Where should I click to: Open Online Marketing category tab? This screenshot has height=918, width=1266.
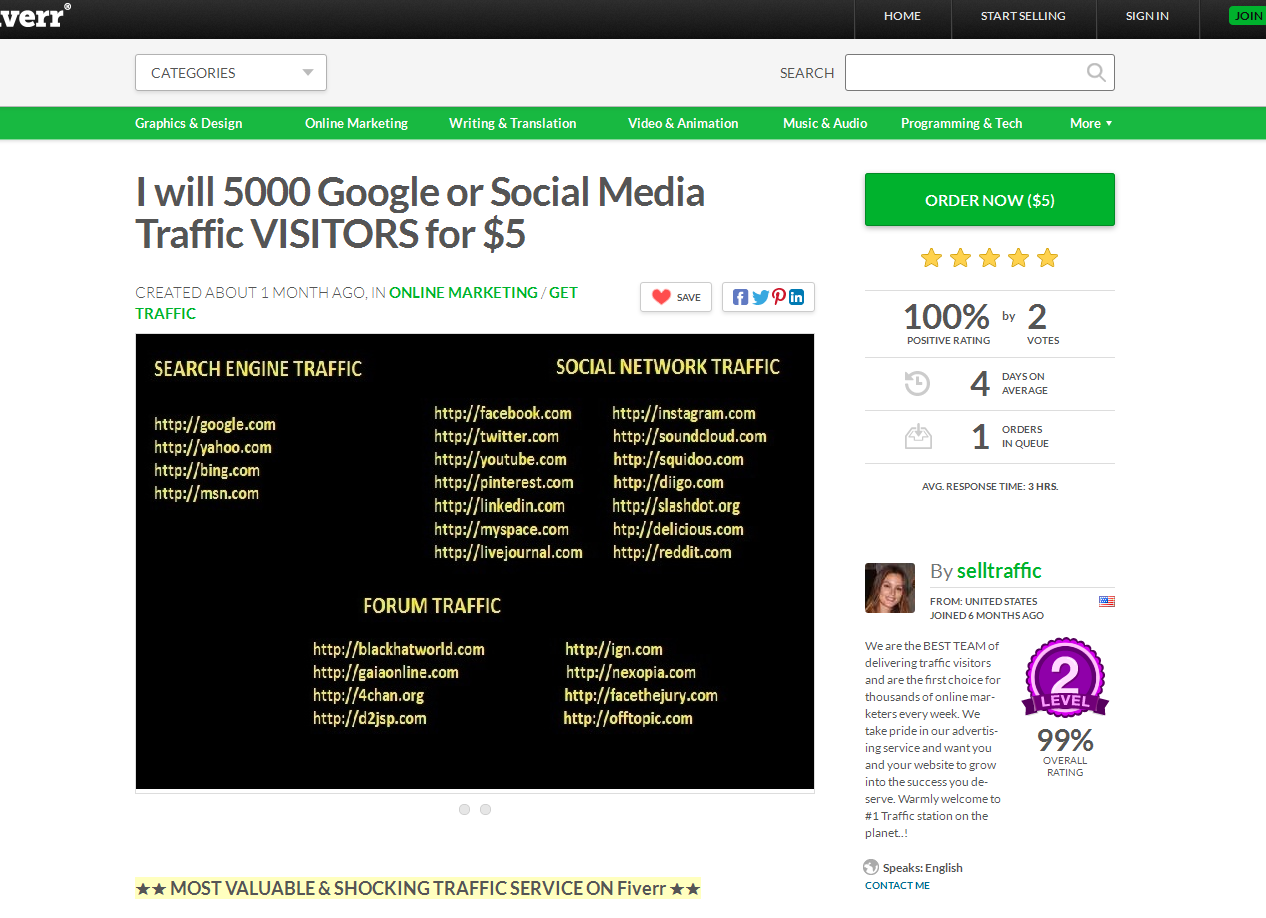[356, 123]
